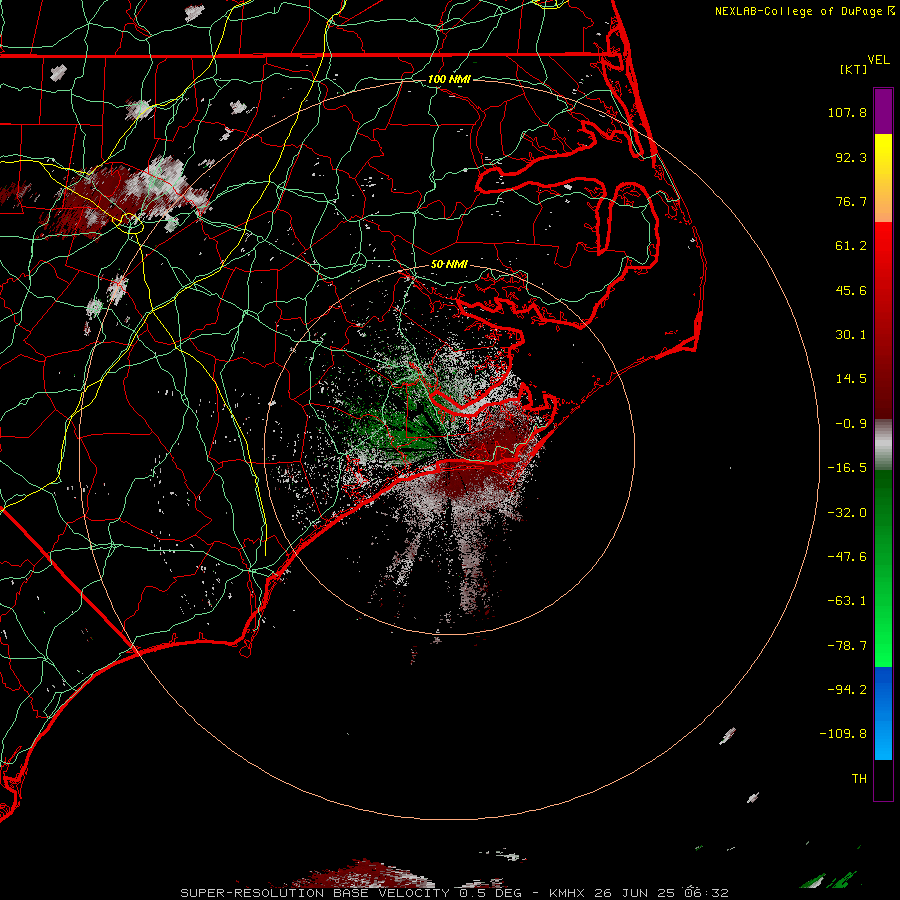Viewport: 900px width, 900px height.
Task: Click the 26 JUN 25 date text
Action: 634,893
